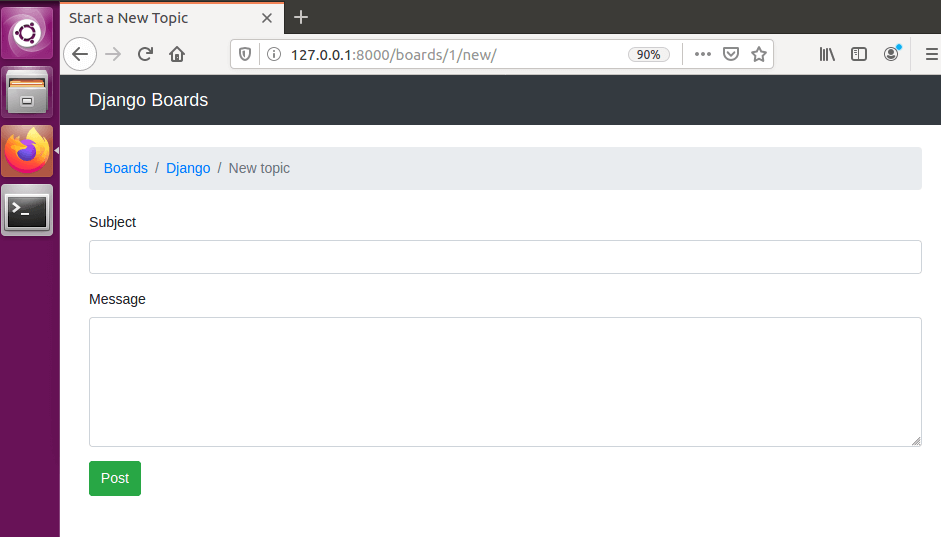Bookmark this page with the star
Viewport: 941px width, 537px height.
759,55
